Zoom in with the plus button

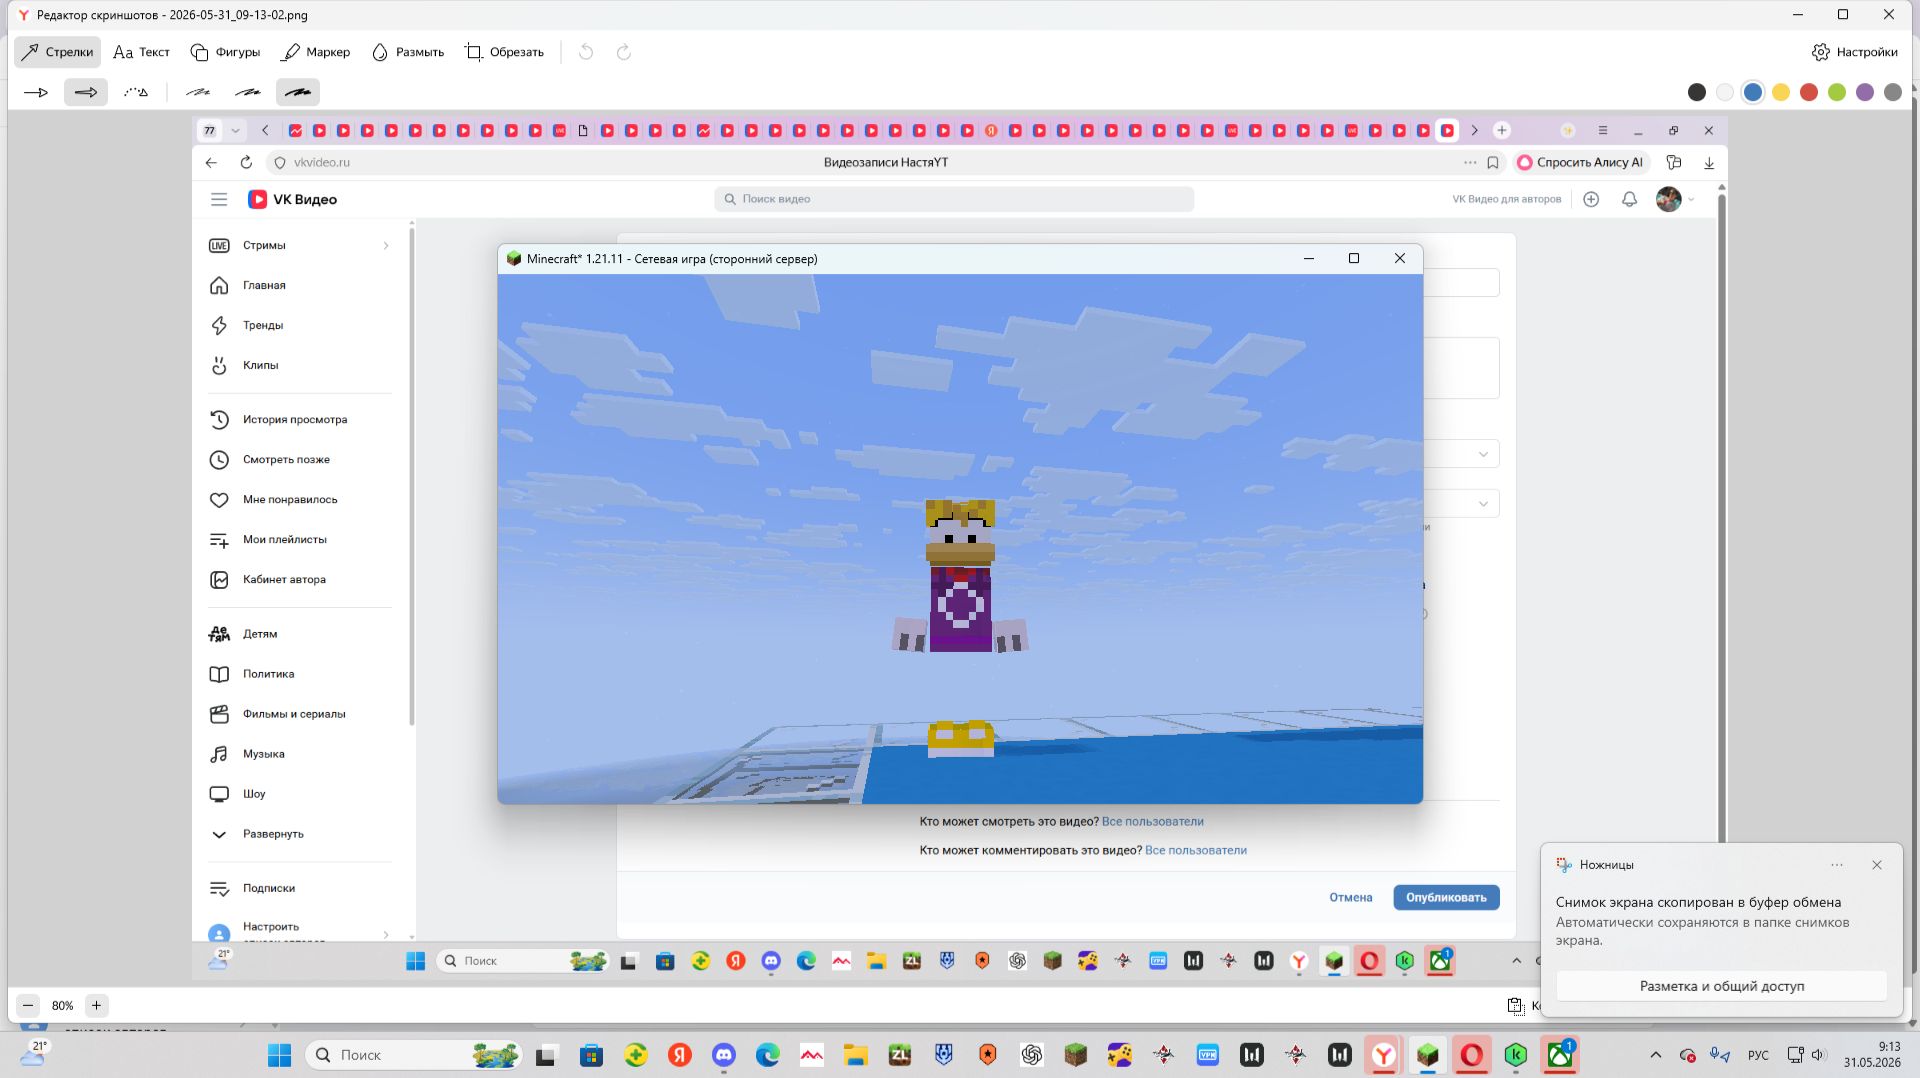(96, 1006)
